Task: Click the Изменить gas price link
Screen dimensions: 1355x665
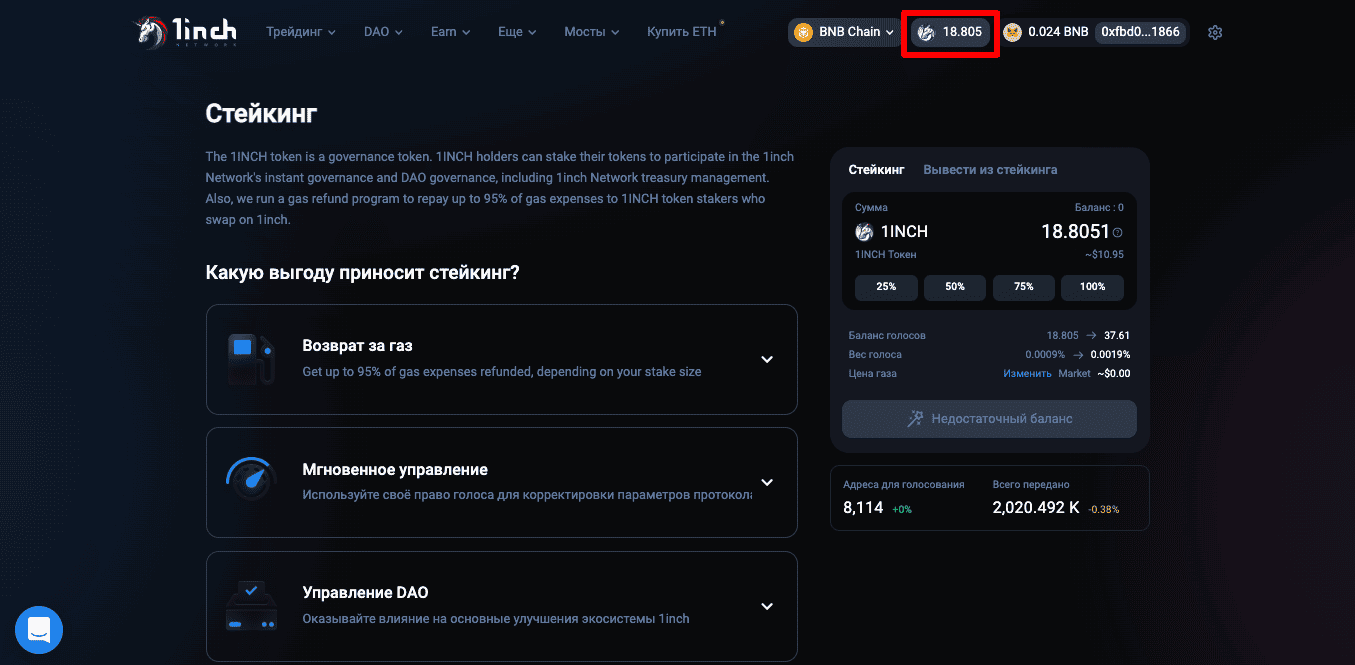Action: pos(1027,374)
